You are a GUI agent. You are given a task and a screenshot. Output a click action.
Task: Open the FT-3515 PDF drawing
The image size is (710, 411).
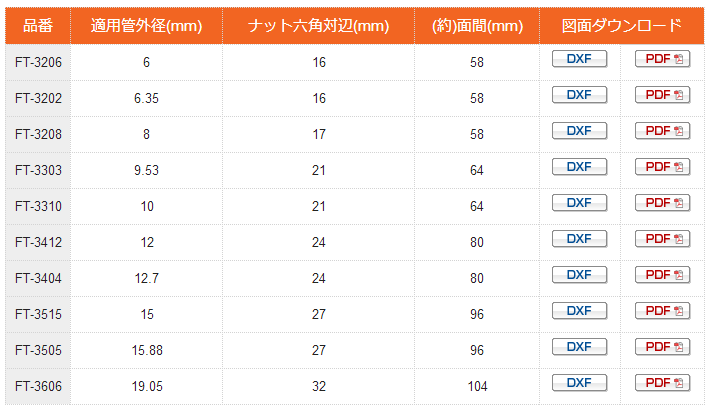662,311
